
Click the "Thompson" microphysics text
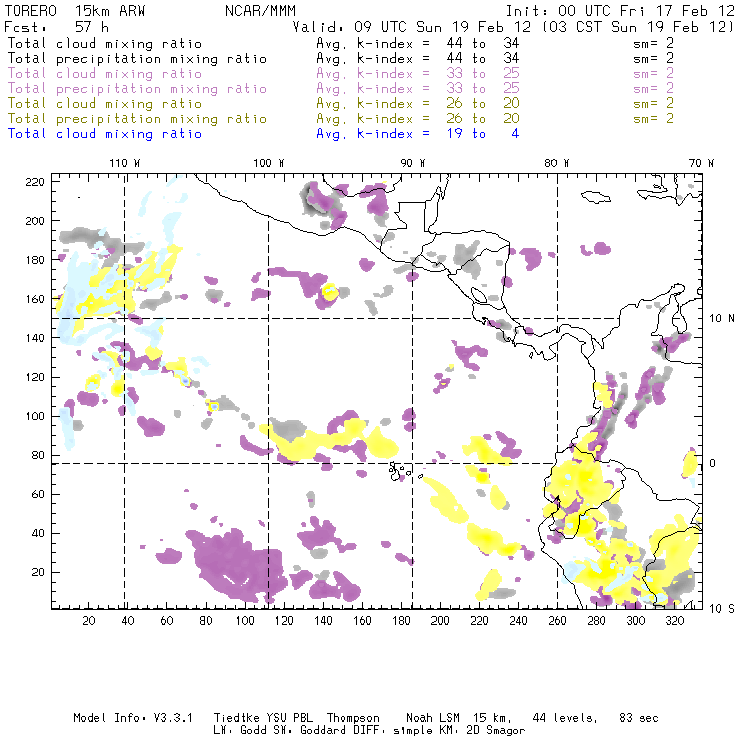pos(353,719)
